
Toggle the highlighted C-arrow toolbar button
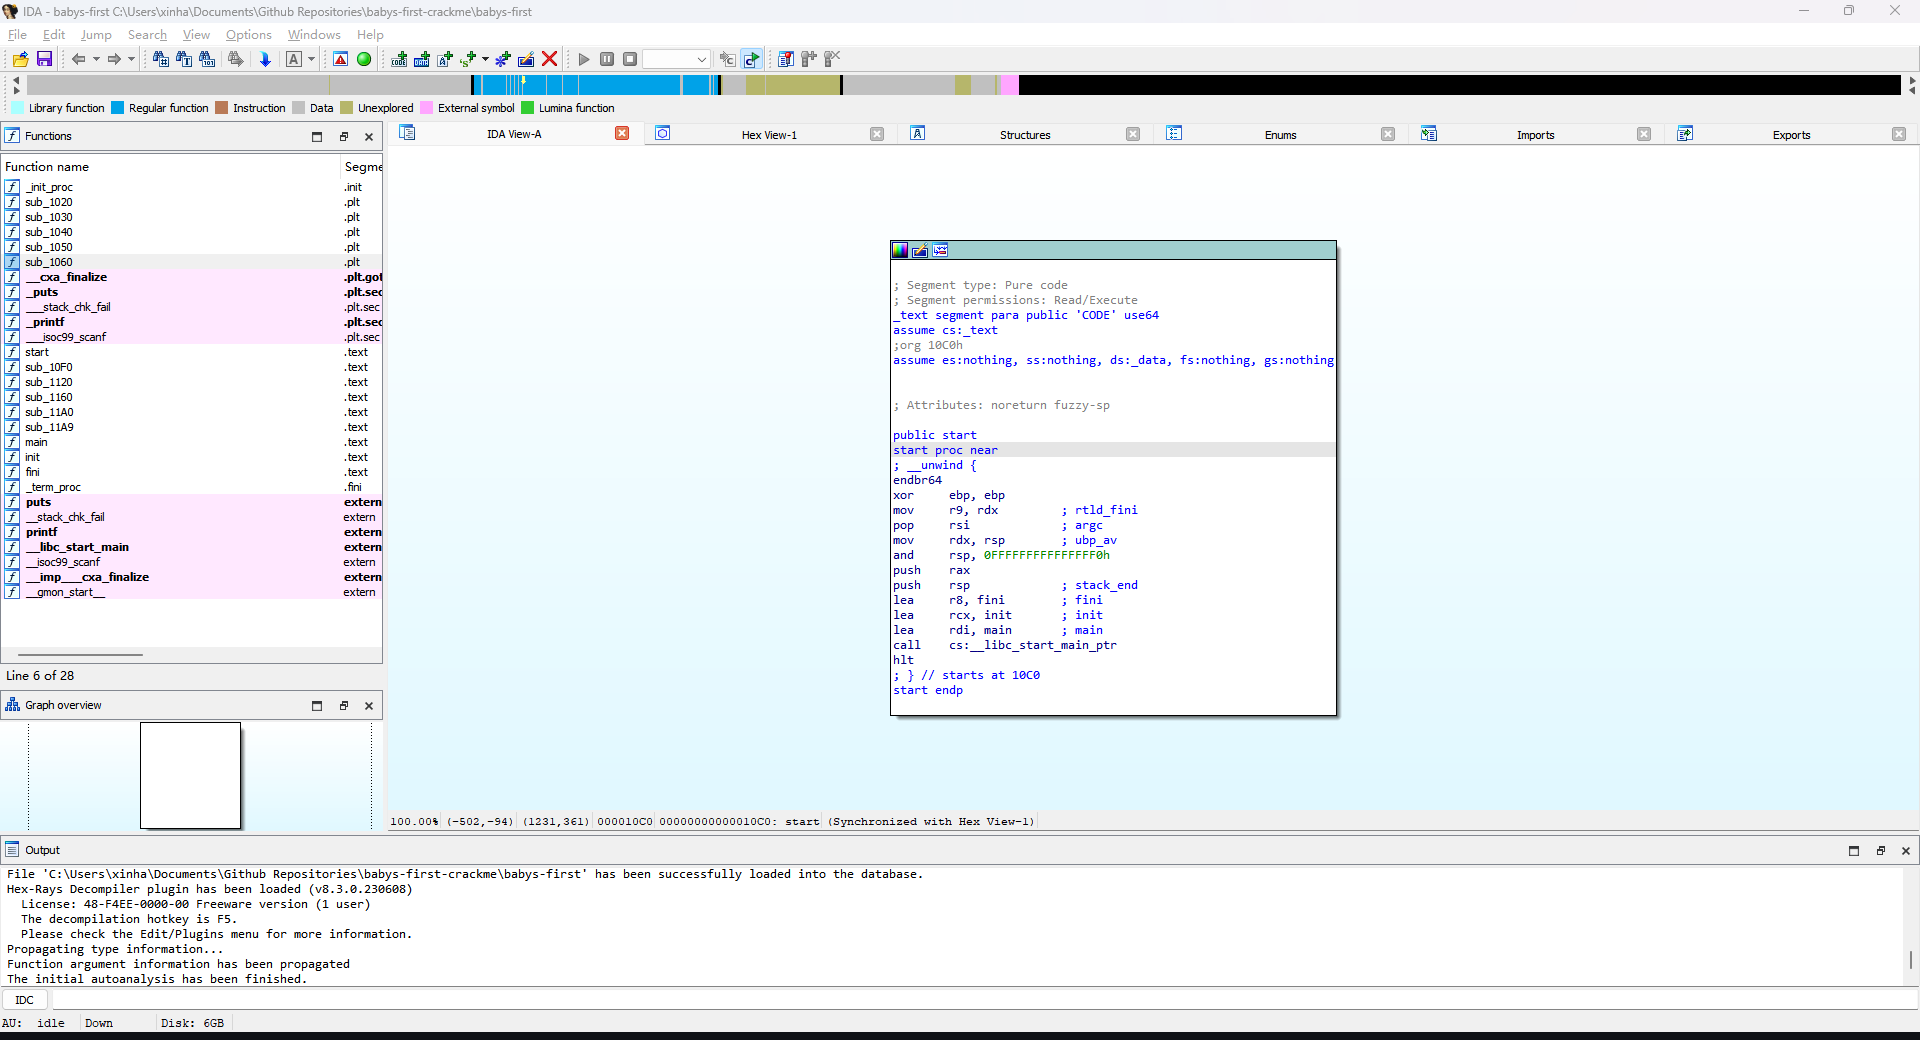(x=751, y=60)
